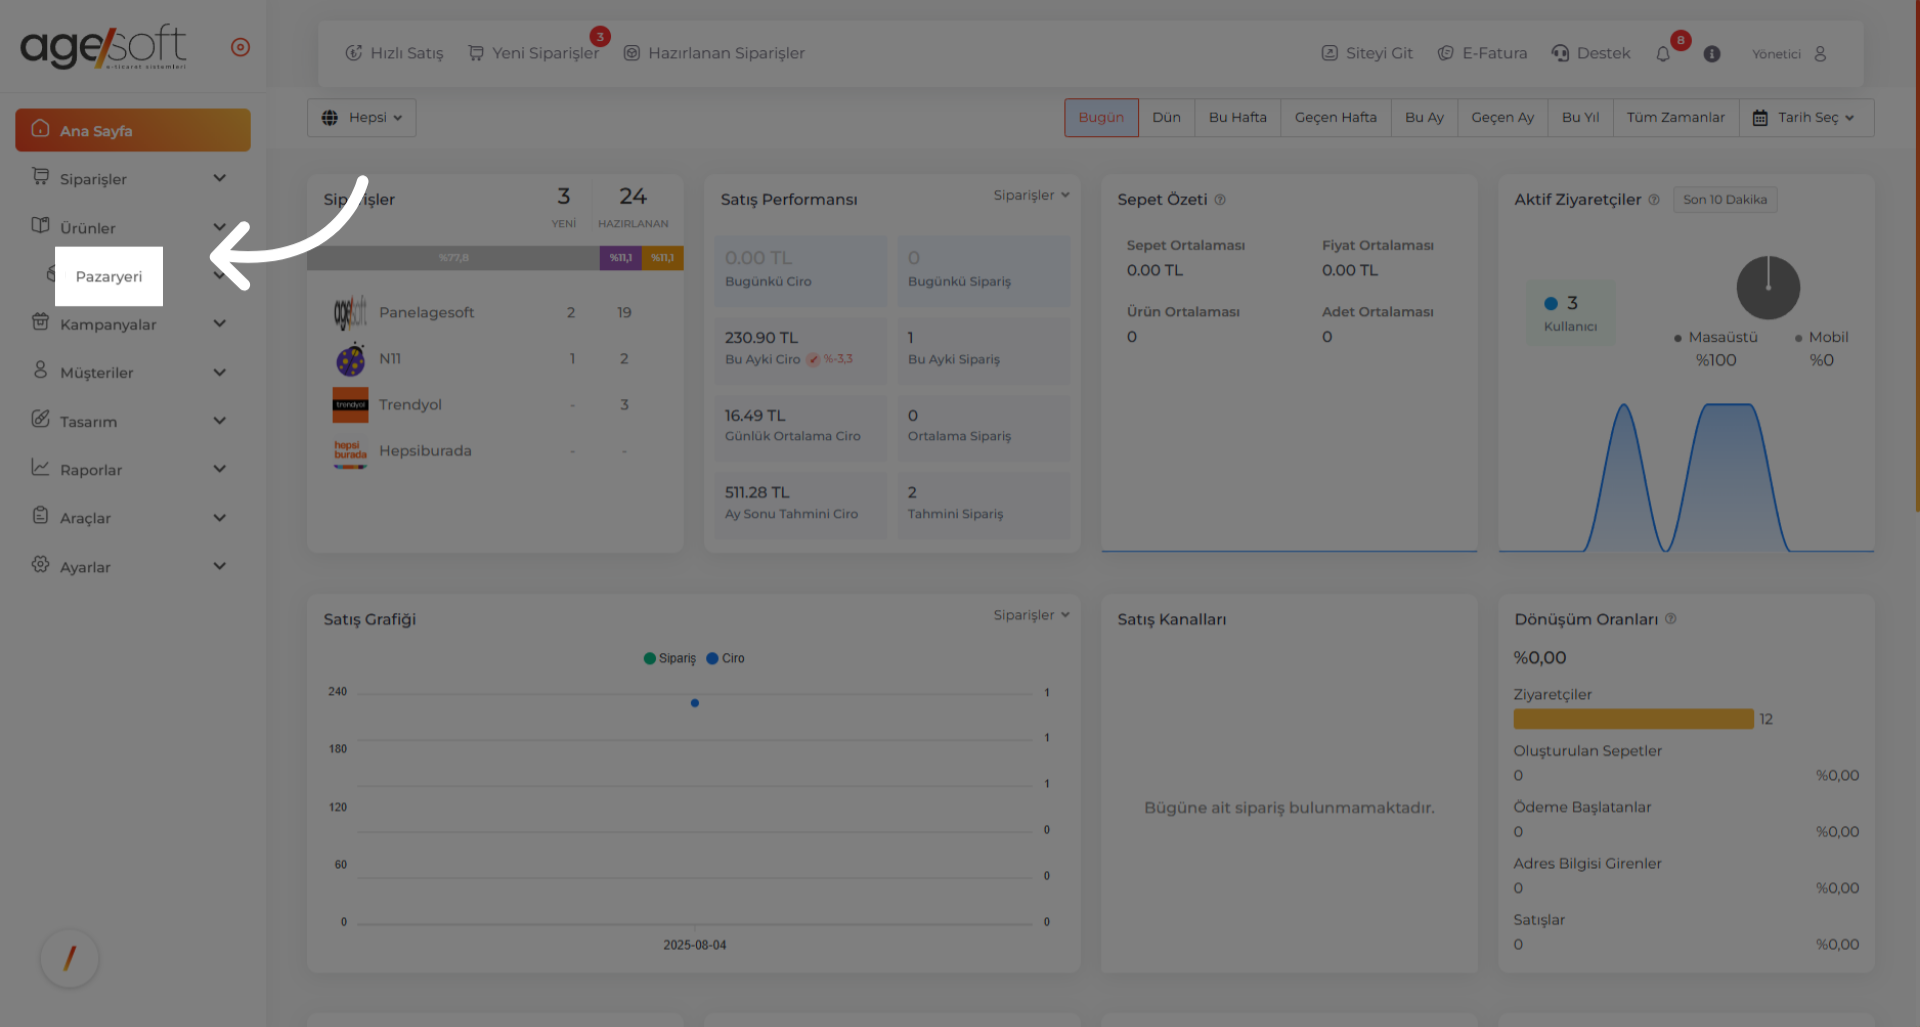Viewport: 1920px width, 1027px height.
Task: Click the N11 marketplace row
Action: [495, 358]
